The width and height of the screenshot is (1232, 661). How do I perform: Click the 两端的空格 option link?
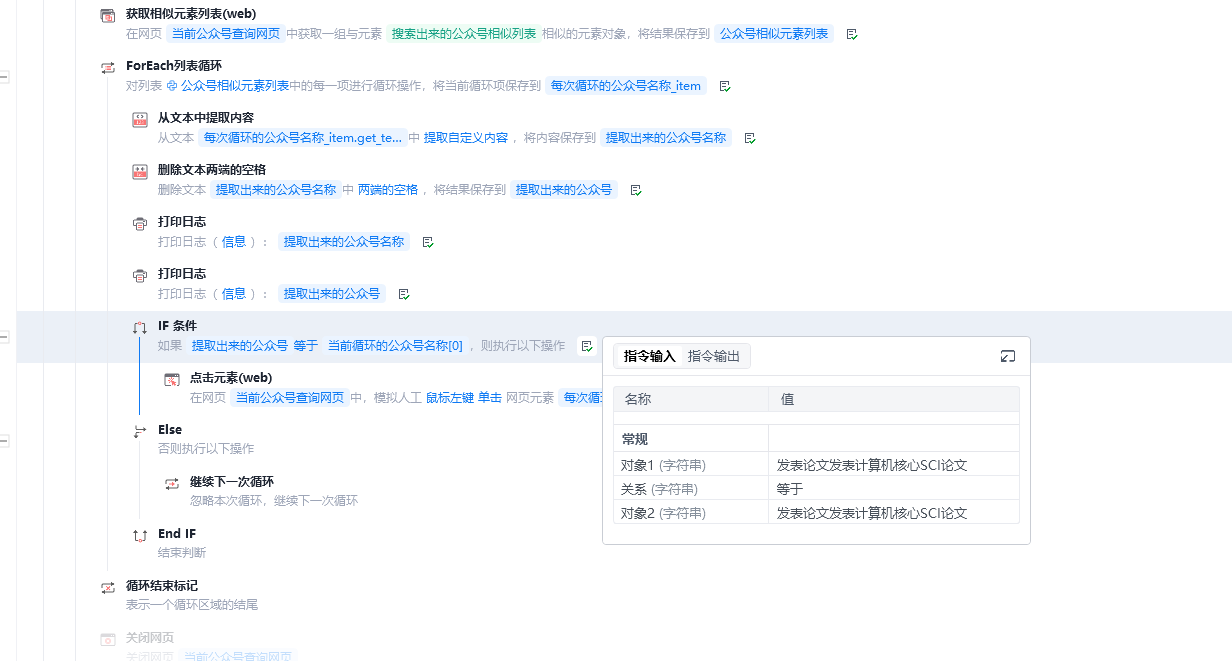pos(388,190)
